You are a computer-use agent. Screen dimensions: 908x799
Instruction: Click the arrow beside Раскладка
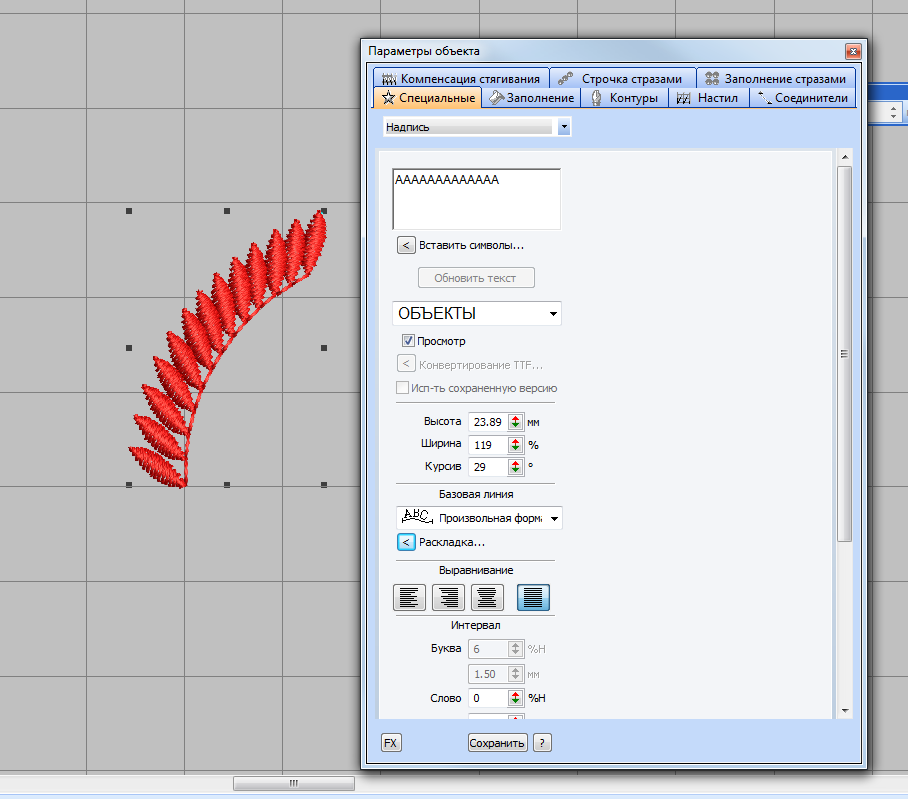tap(406, 542)
